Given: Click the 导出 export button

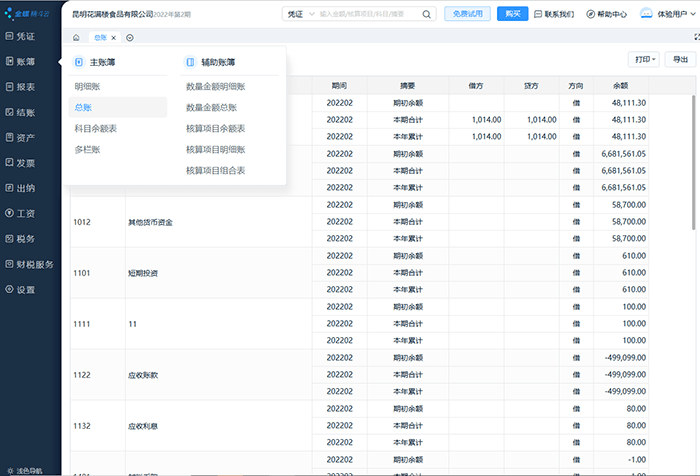Looking at the screenshot, I should 680,59.
